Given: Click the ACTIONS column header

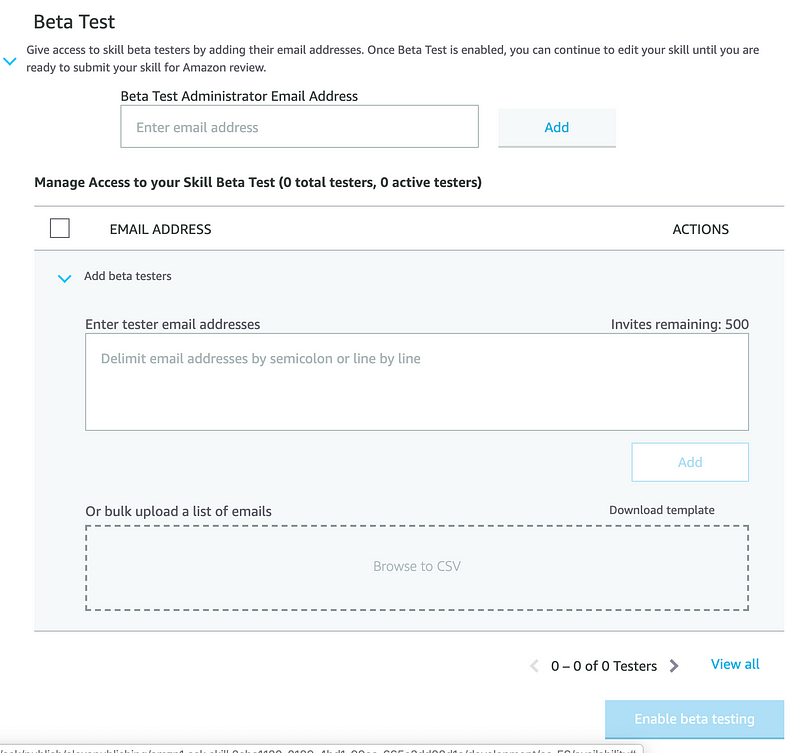Looking at the screenshot, I should pyautogui.click(x=700, y=229).
